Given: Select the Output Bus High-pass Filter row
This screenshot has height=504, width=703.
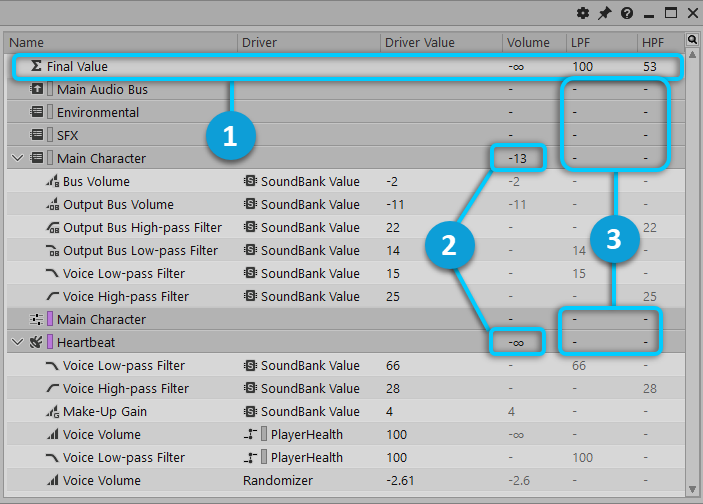Looking at the screenshot, I should click(x=140, y=228).
